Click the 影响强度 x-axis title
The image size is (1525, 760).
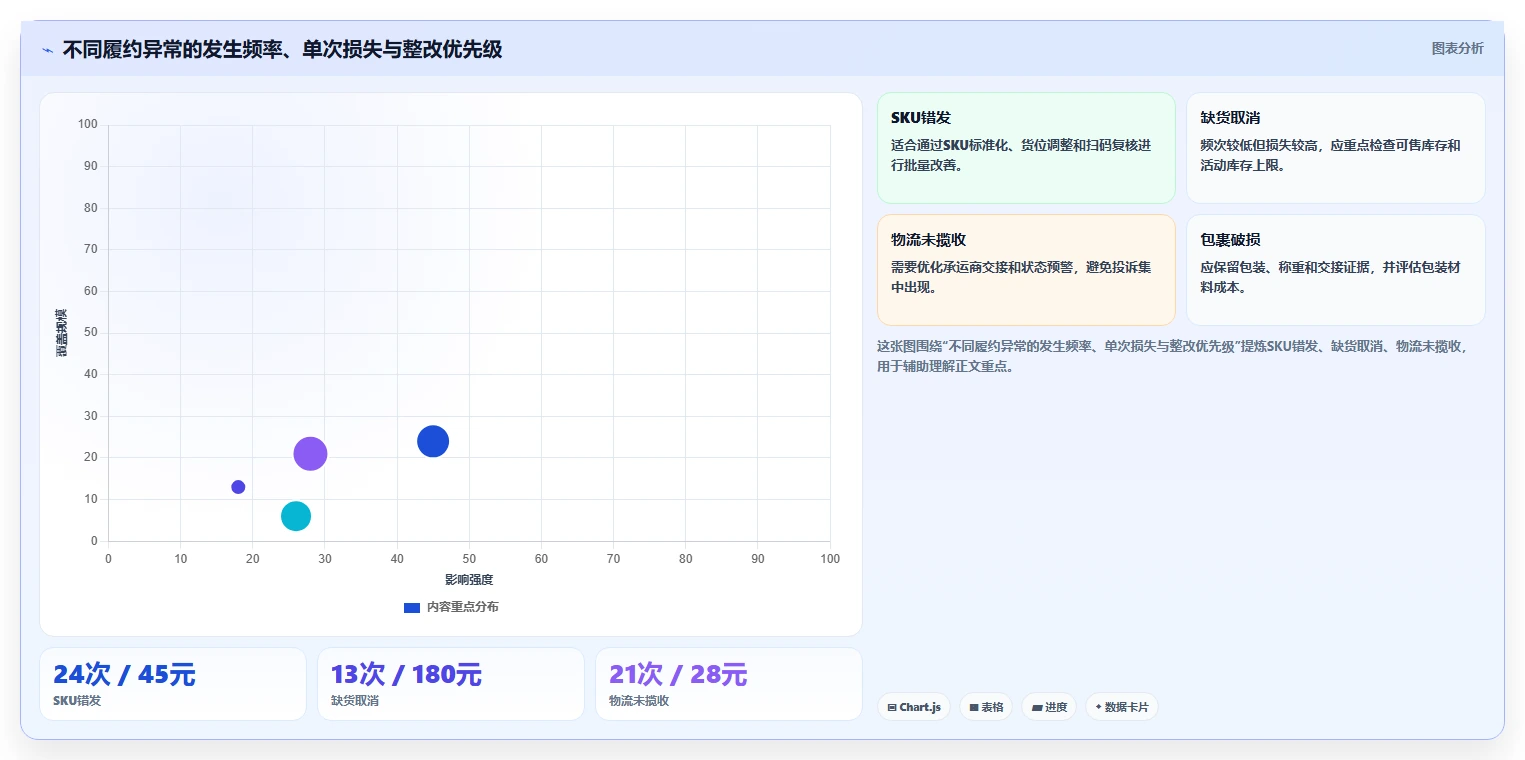(469, 580)
